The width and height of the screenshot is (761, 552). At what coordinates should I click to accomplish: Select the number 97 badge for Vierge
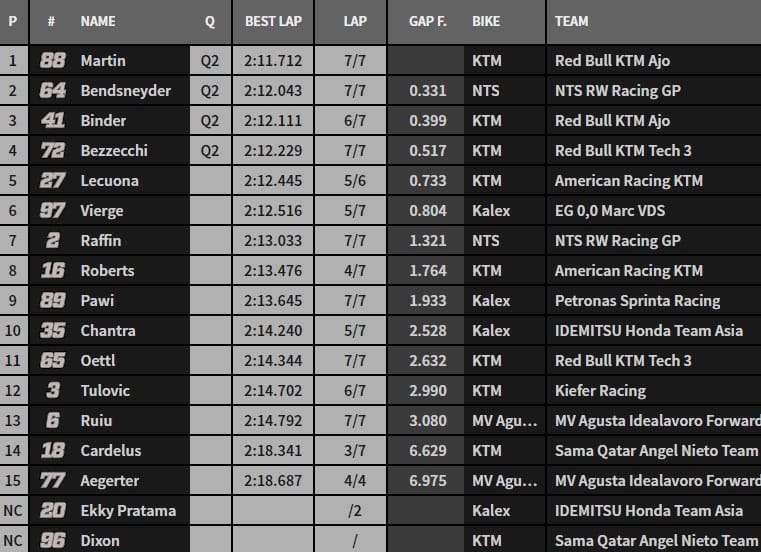(52, 211)
